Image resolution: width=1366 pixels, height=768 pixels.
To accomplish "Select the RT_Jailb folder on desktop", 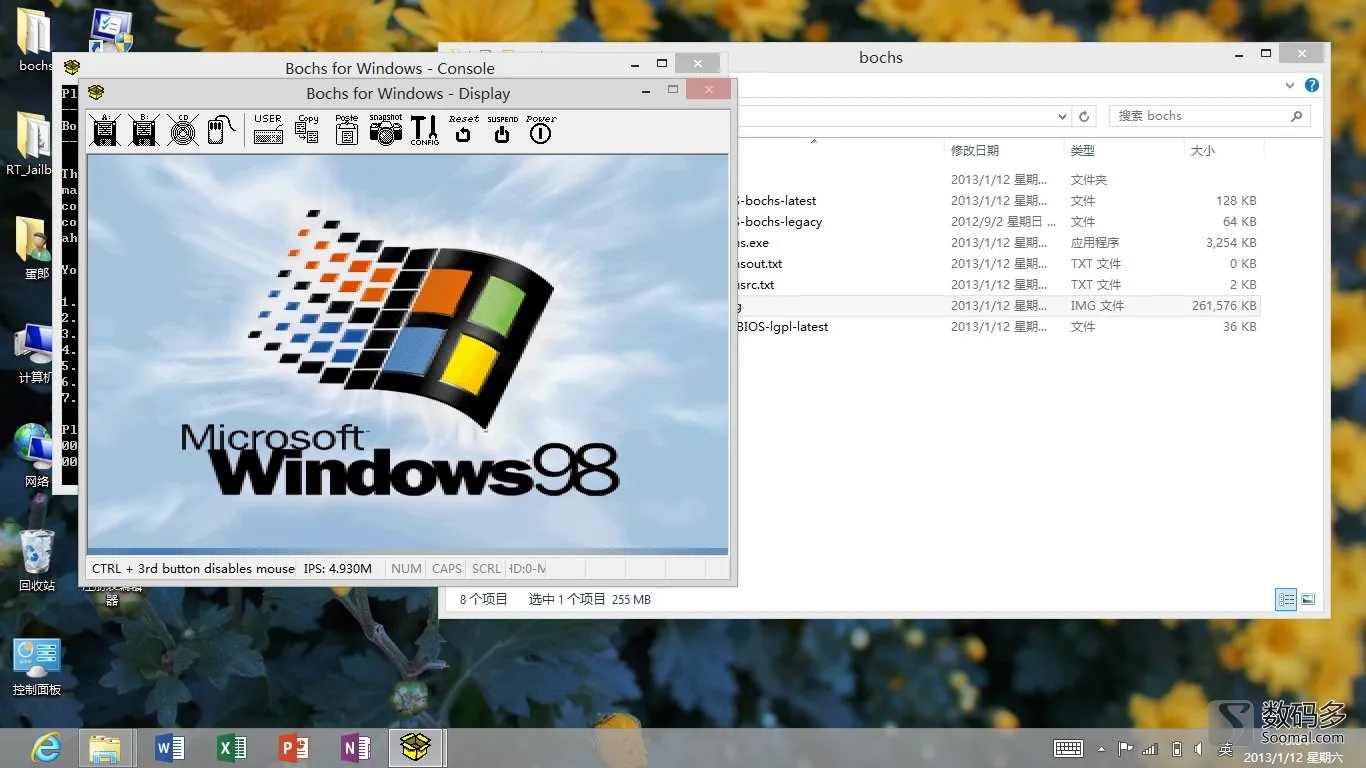I will [x=29, y=143].
